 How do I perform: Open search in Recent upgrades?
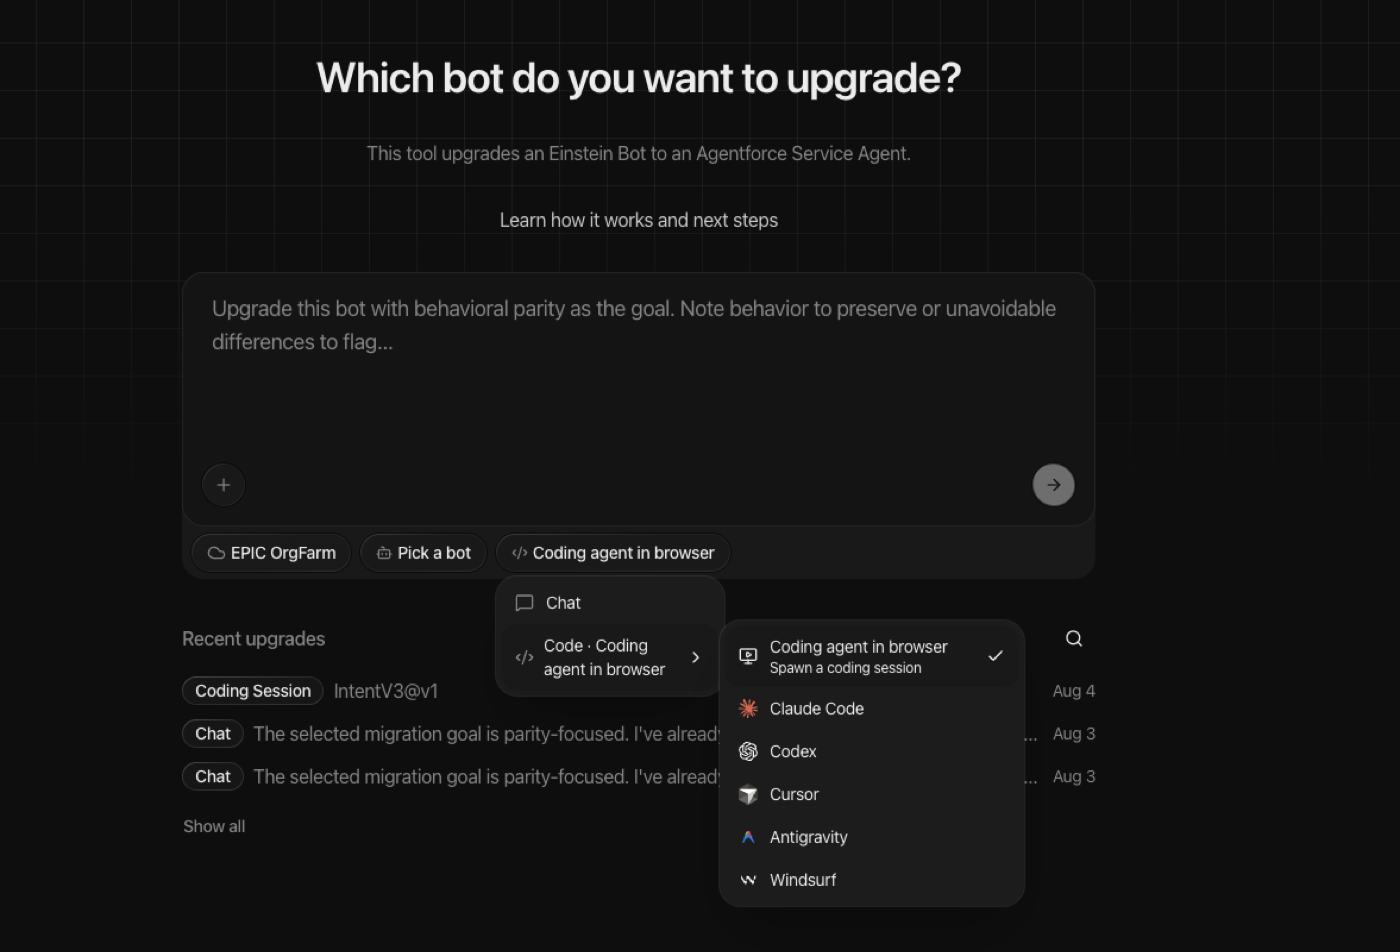(1074, 639)
